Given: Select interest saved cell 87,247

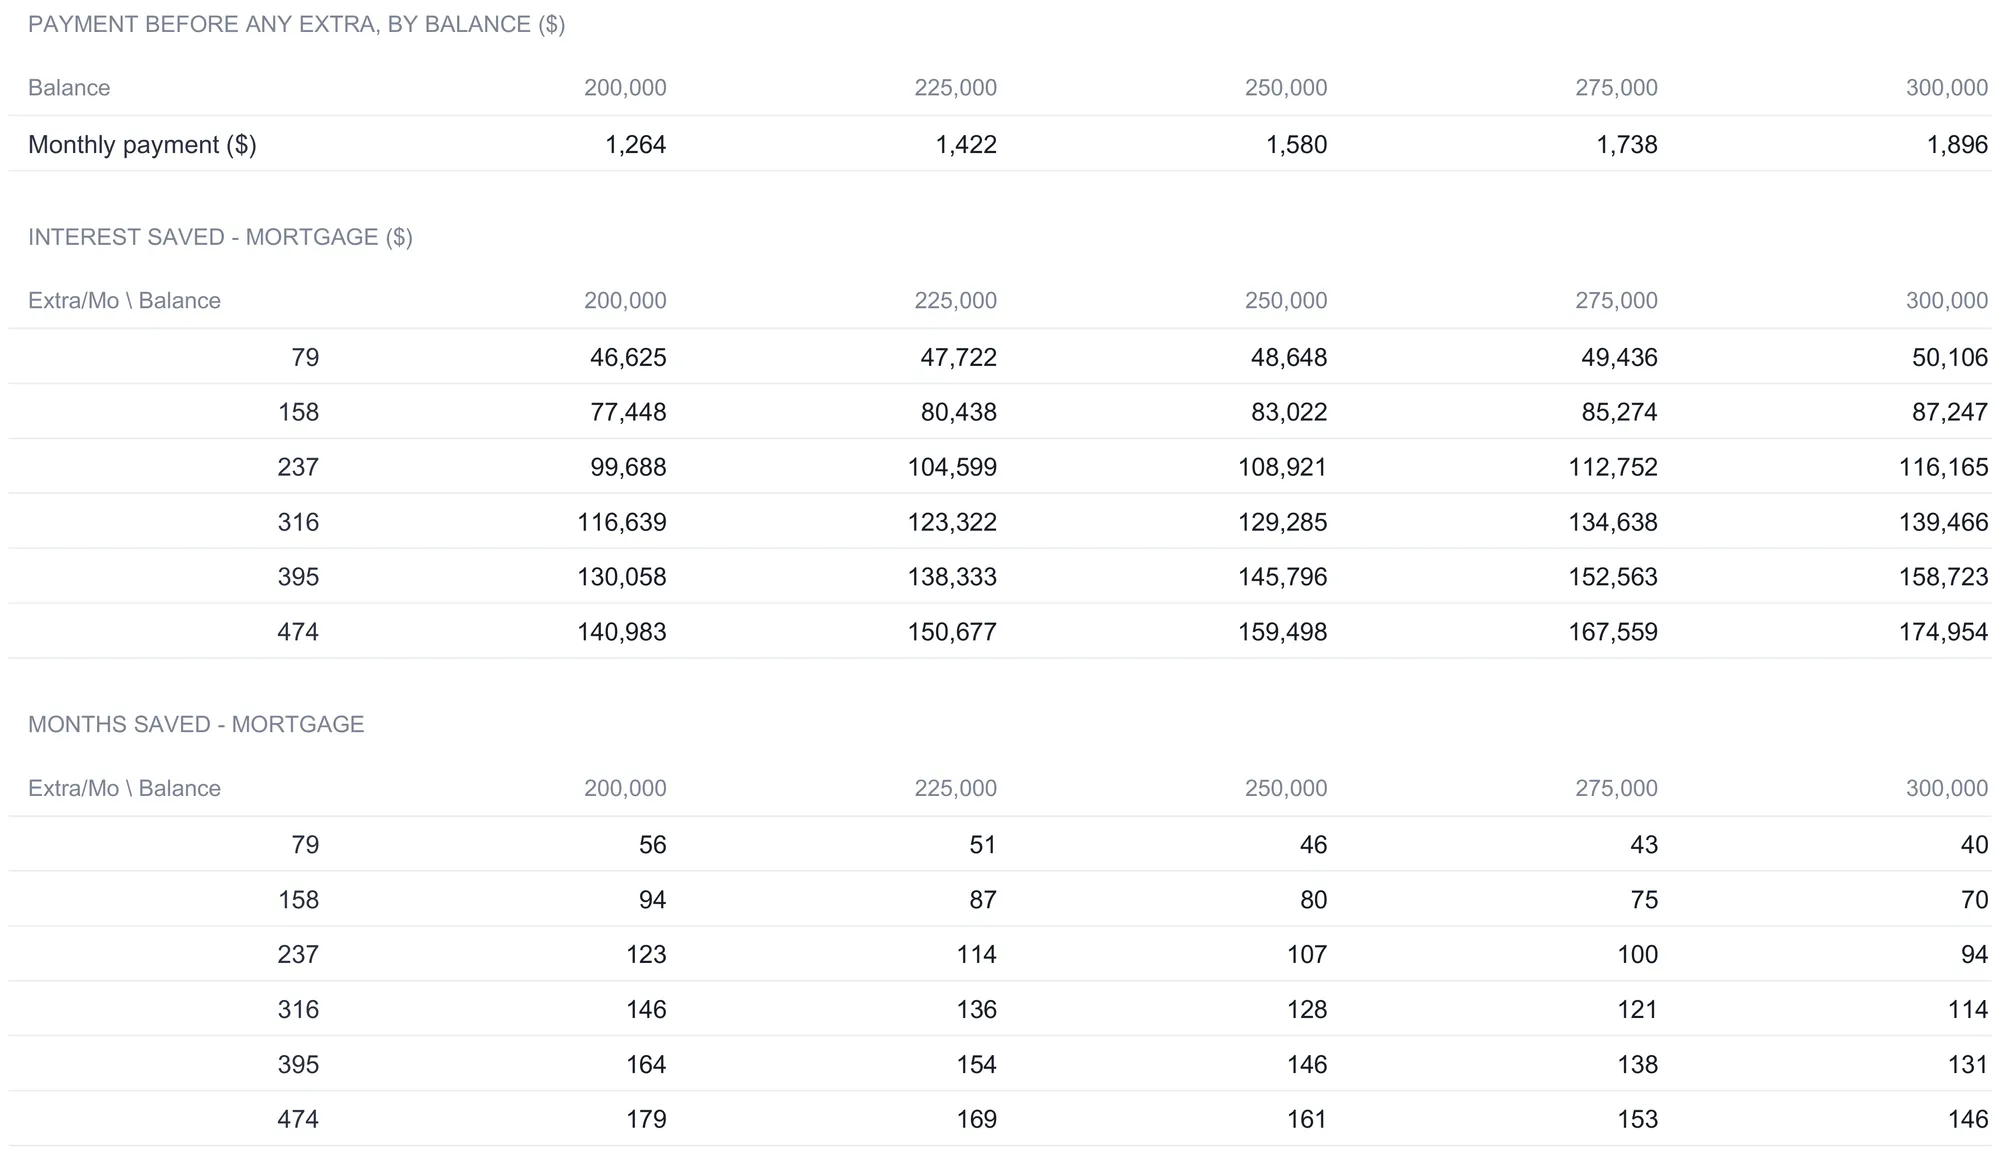Looking at the screenshot, I should coord(1950,412).
